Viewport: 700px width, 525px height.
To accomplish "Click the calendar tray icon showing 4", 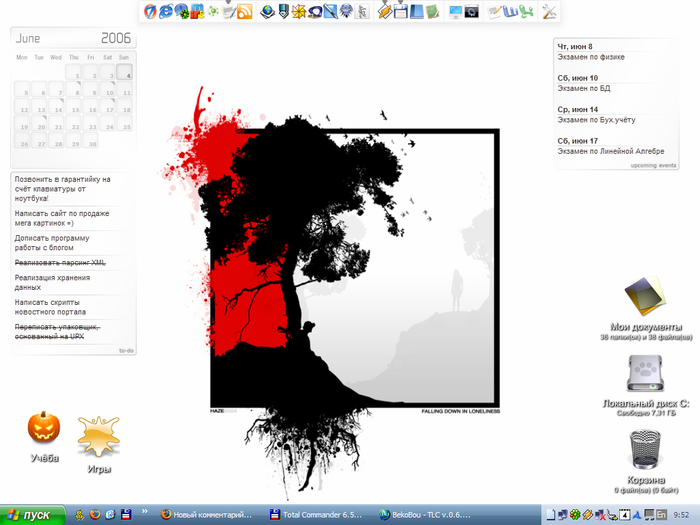I will point(625,515).
